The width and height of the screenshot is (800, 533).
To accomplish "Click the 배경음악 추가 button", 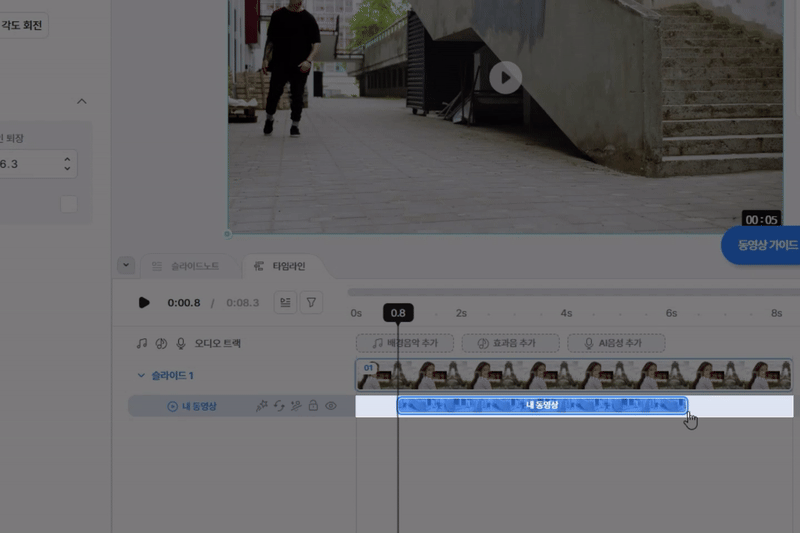I will (405, 343).
